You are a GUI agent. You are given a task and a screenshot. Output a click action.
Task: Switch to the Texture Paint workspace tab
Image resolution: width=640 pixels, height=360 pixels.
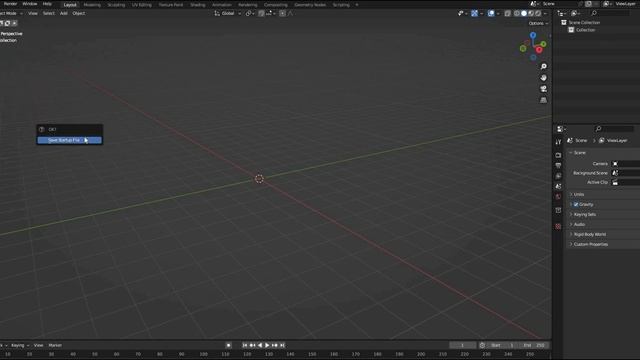[171, 5]
